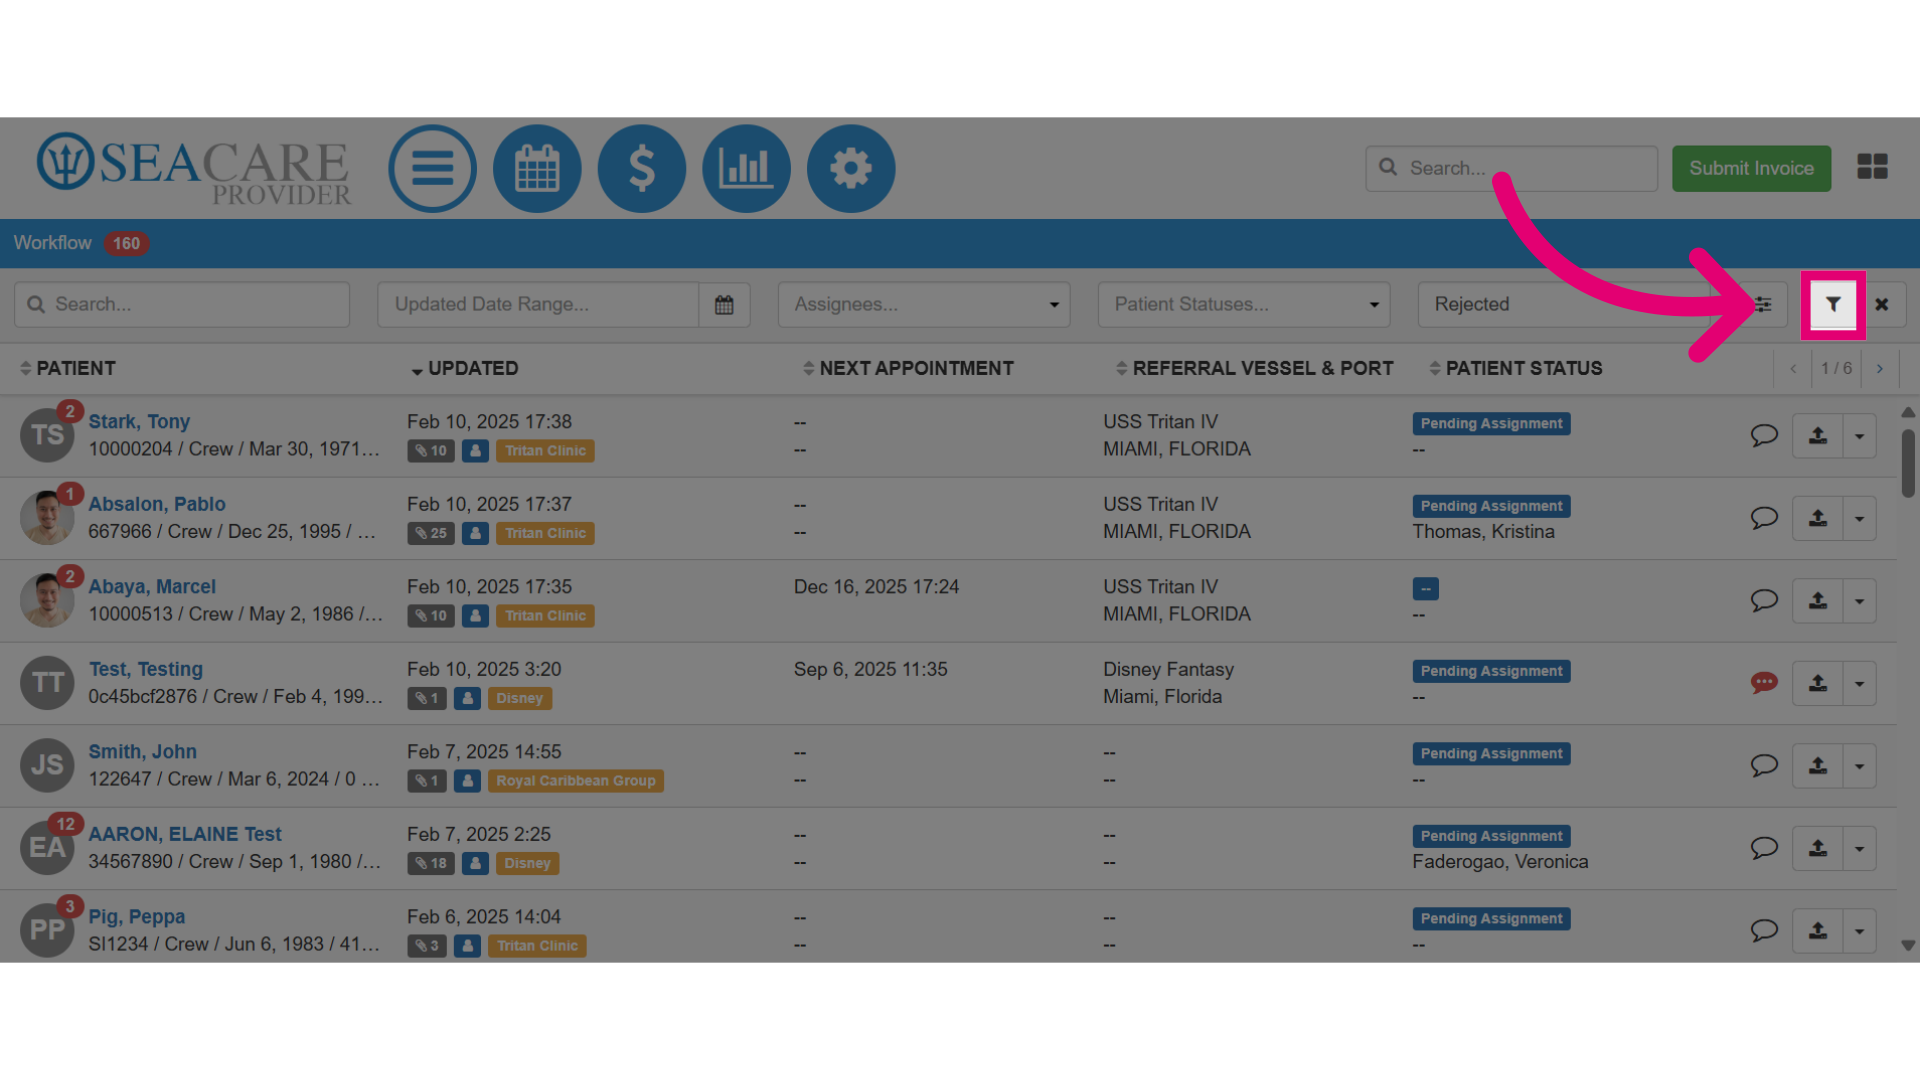Click the 160 workflow count badge
The height and width of the screenshot is (1080, 1920).
point(126,243)
